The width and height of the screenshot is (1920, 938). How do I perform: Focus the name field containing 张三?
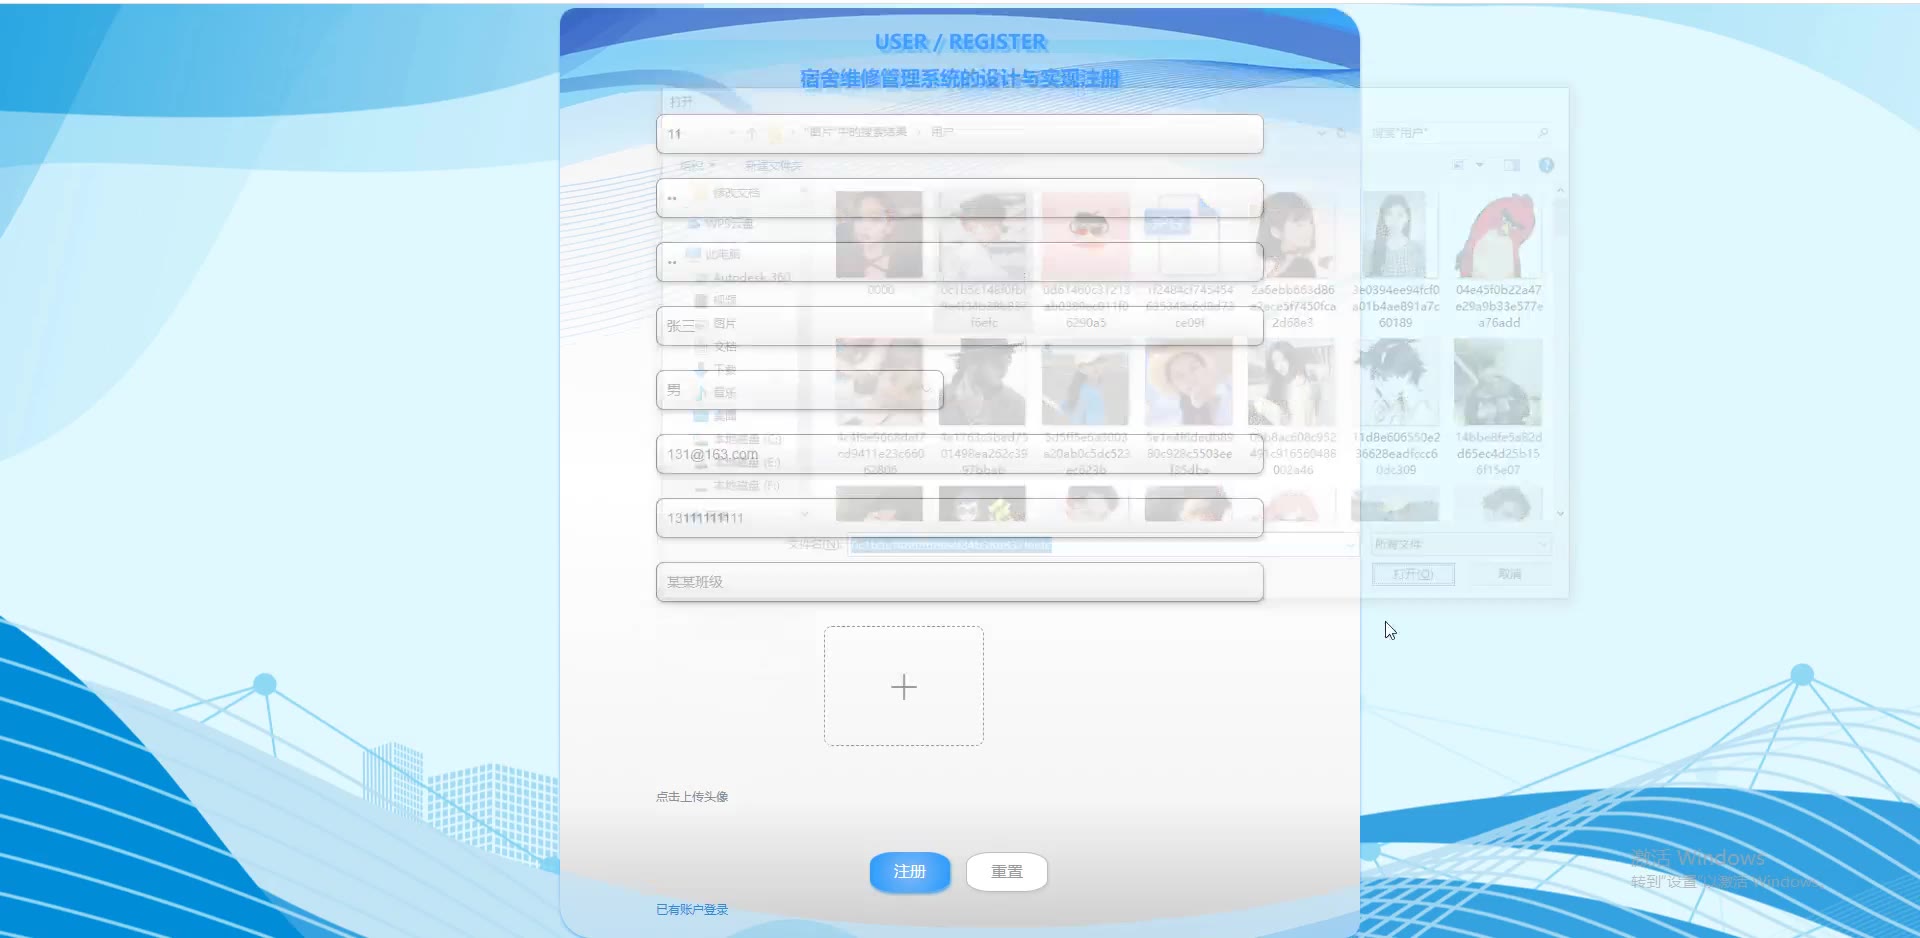coord(960,326)
